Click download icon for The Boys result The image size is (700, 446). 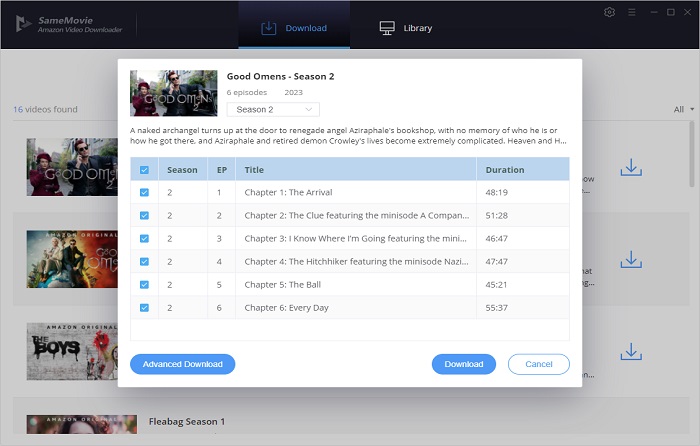pos(631,352)
